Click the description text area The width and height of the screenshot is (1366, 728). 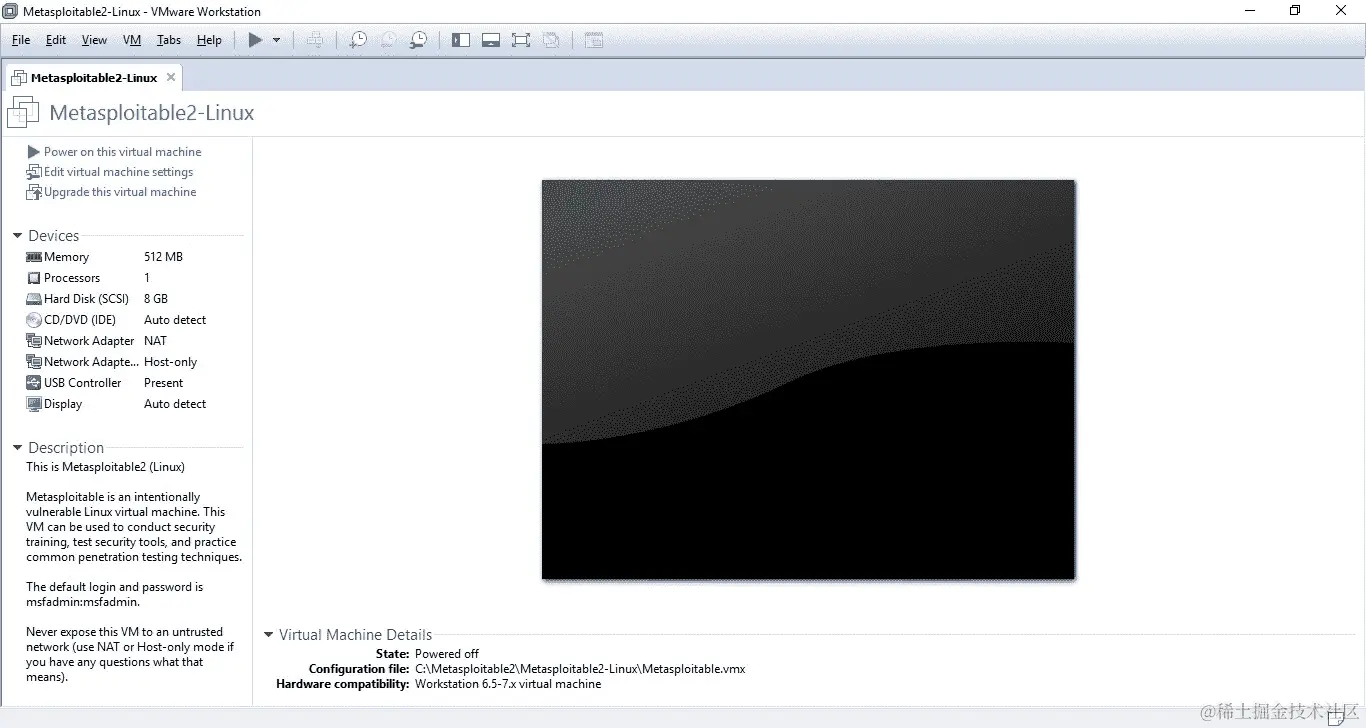(134, 572)
